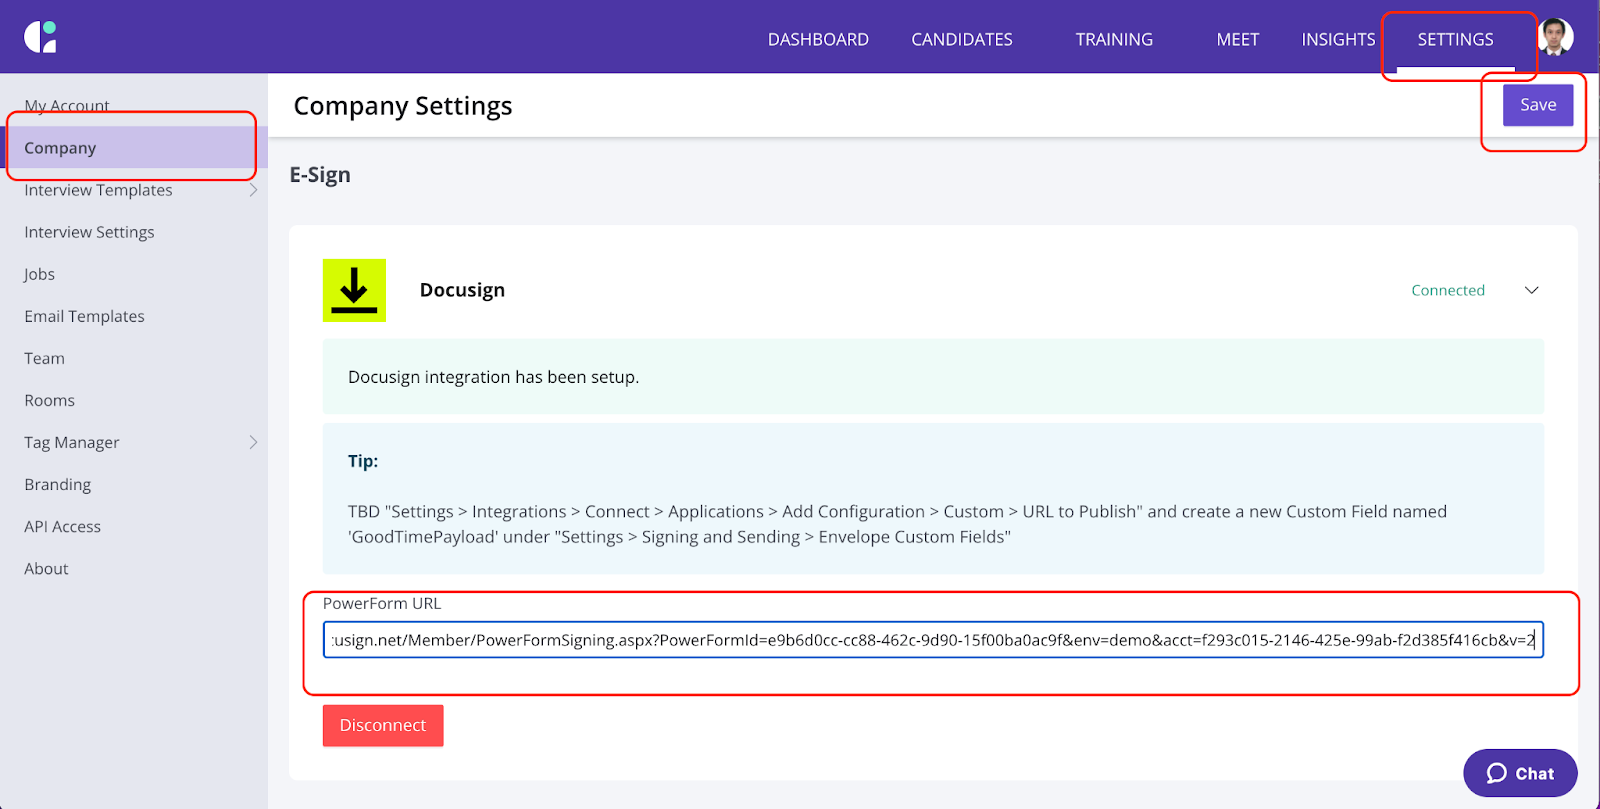Open Email Templates in the sidebar
The width and height of the screenshot is (1600, 809).
click(x=85, y=316)
